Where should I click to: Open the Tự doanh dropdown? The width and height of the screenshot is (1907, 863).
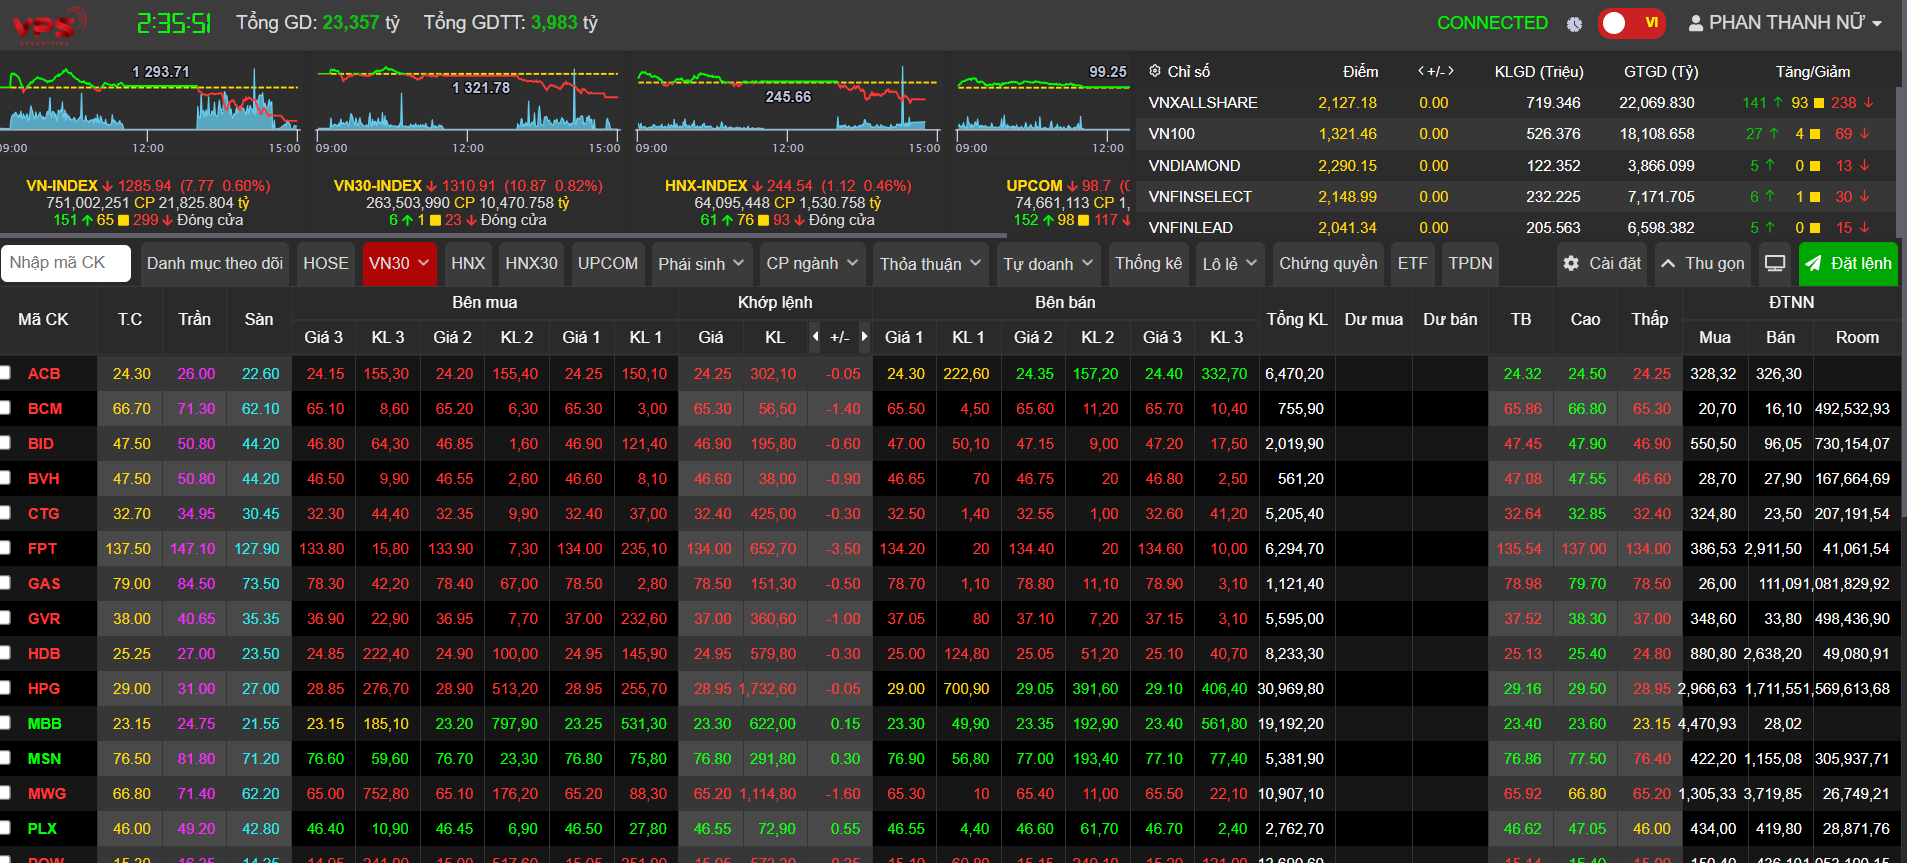[1048, 263]
